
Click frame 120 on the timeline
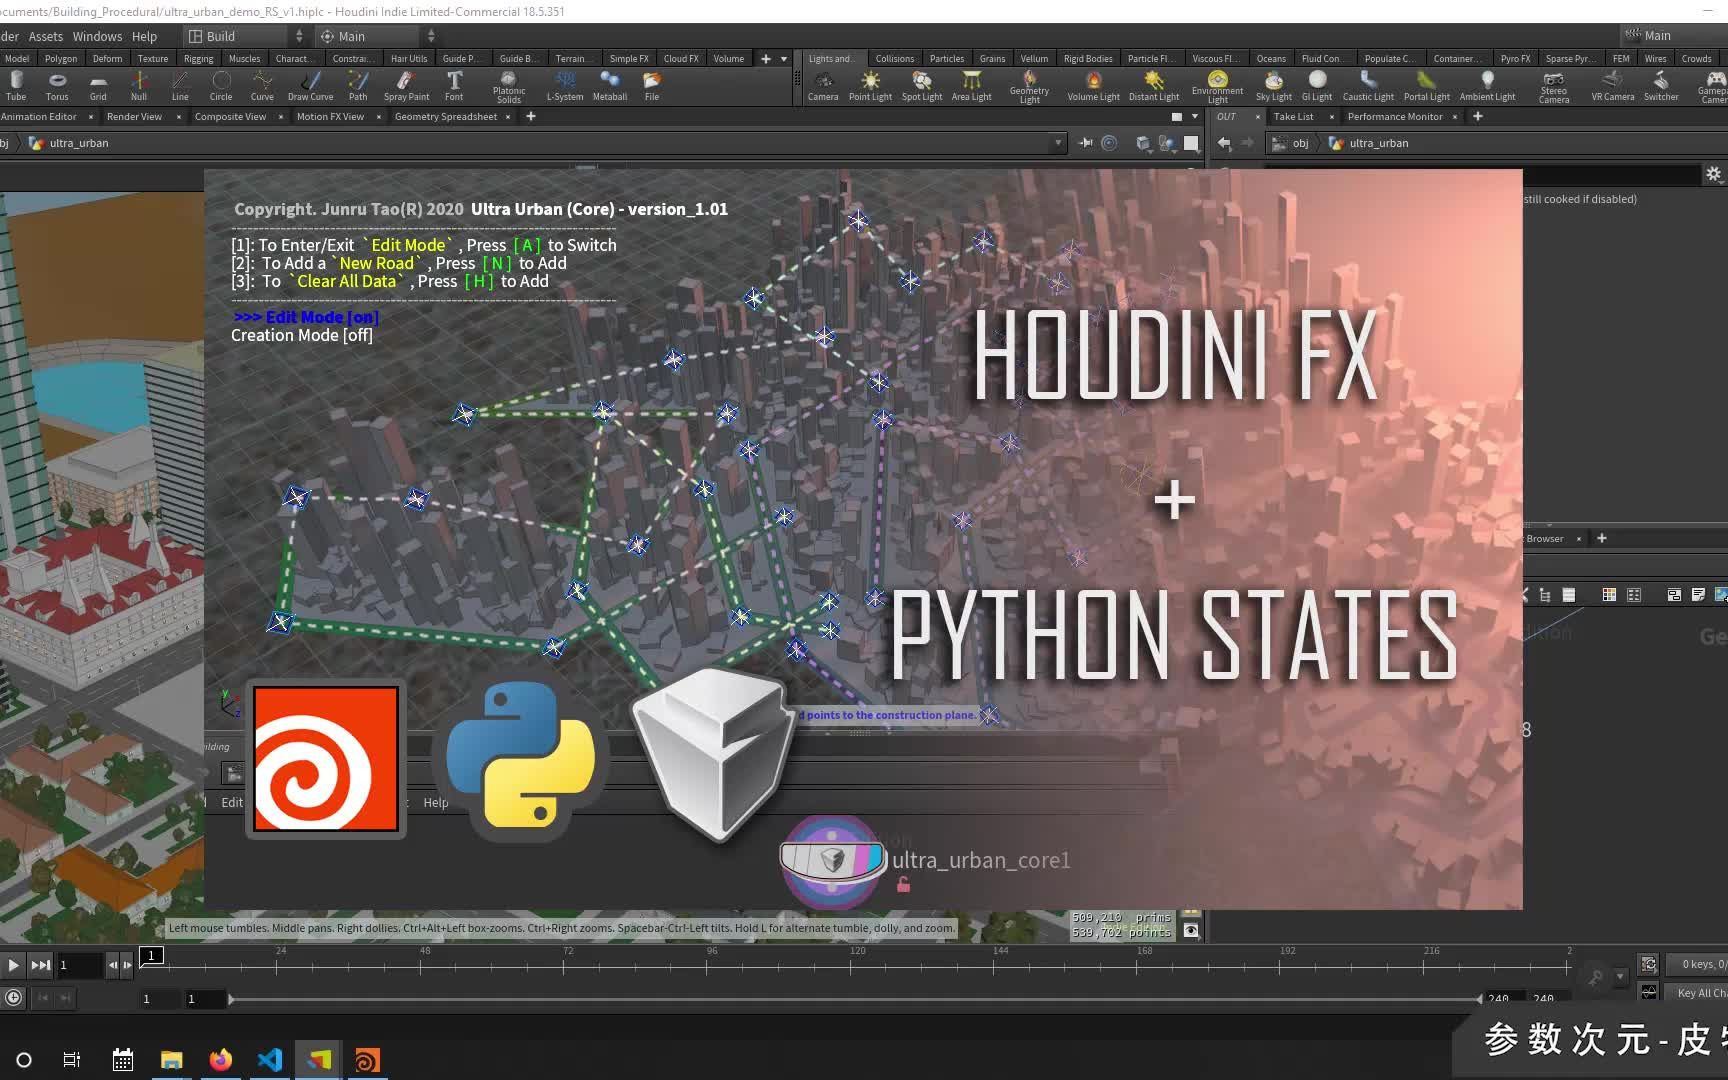coord(857,965)
